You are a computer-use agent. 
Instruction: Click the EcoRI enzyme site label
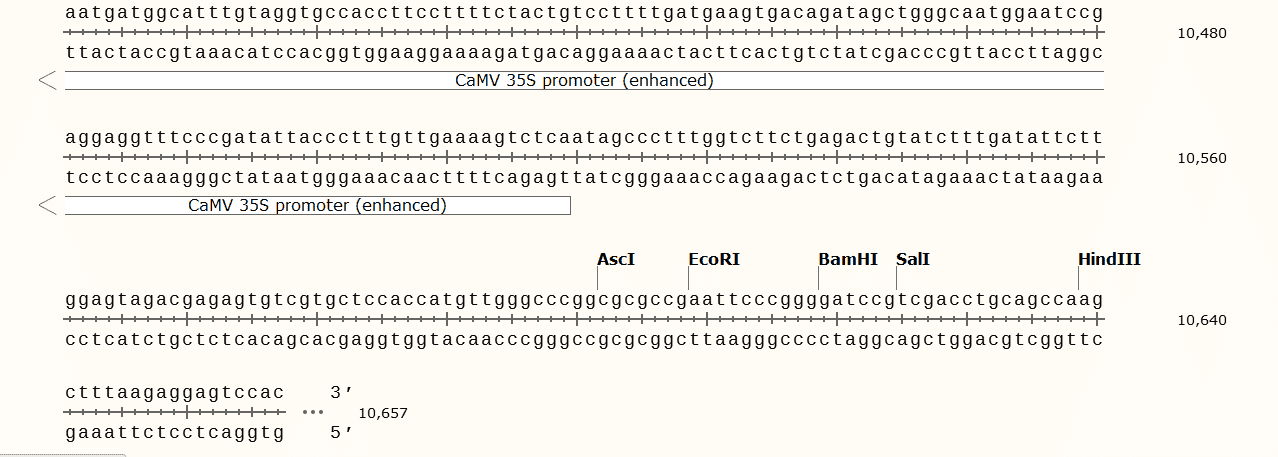(x=714, y=260)
